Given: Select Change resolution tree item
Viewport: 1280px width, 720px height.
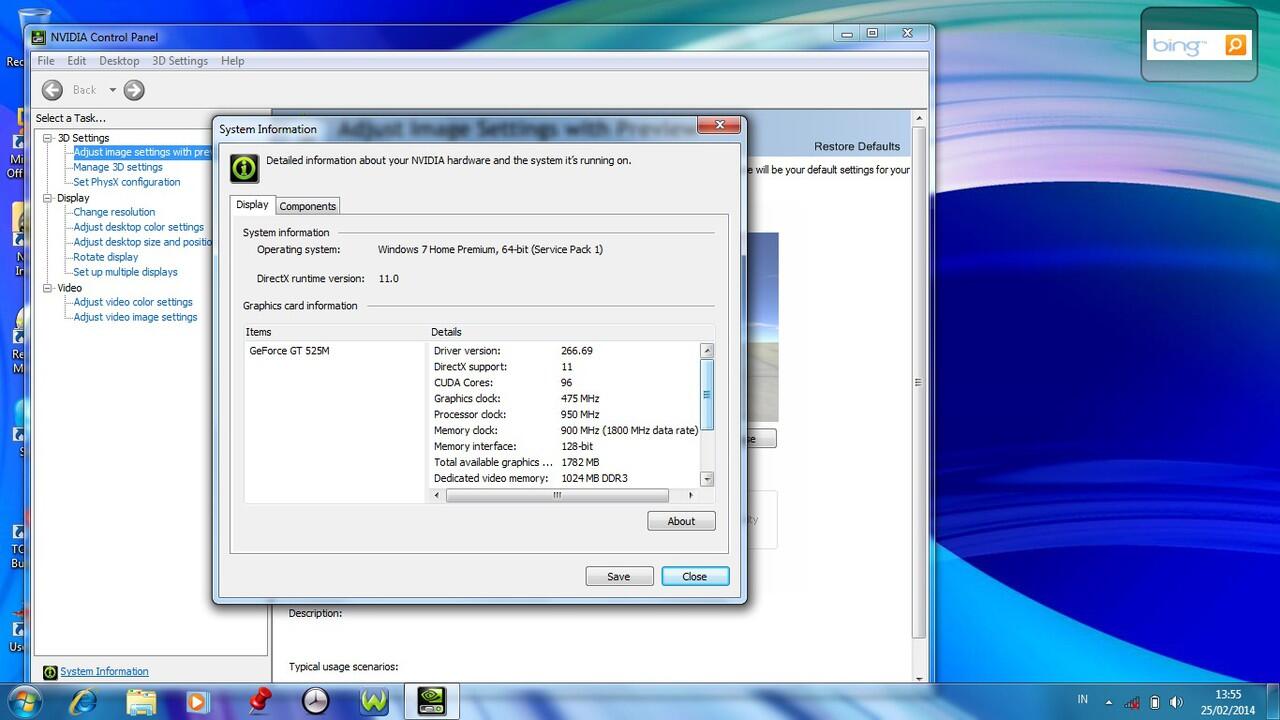Looking at the screenshot, I should pos(114,212).
